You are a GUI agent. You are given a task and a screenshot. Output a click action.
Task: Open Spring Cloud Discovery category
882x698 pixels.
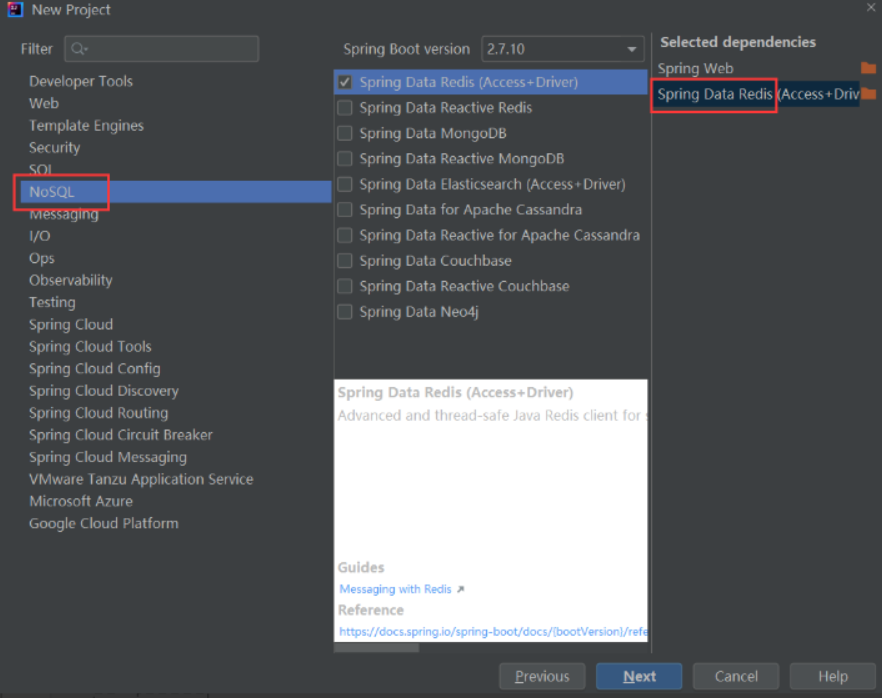tap(104, 391)
